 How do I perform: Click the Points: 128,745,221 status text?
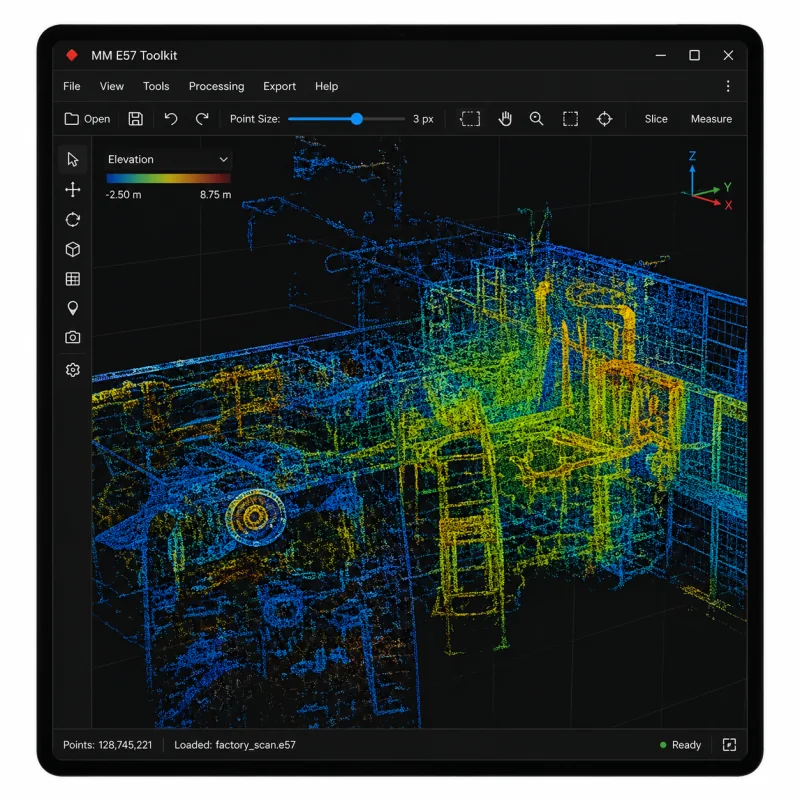107,745
